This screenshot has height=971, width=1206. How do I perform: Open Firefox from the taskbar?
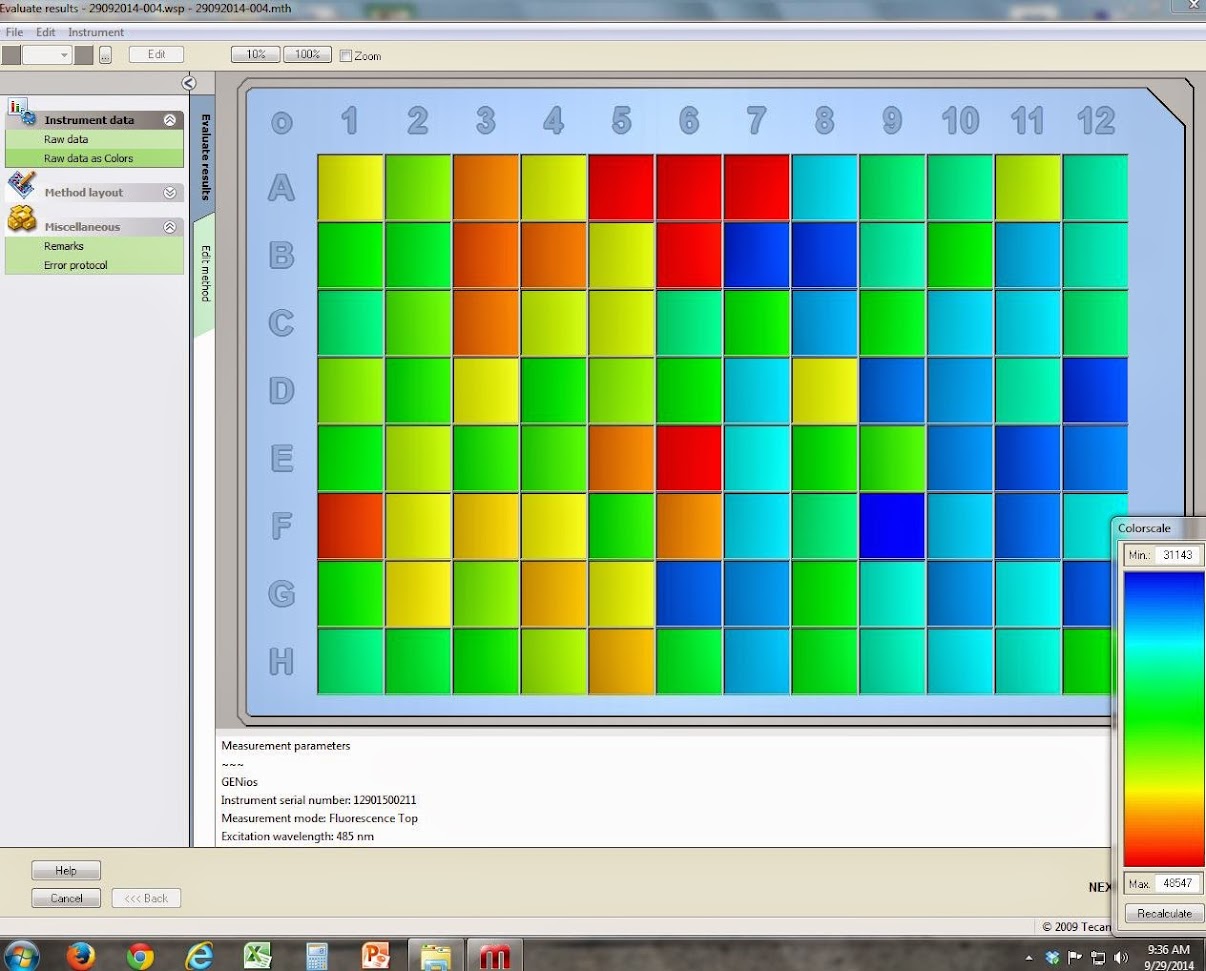click(80, 955)
